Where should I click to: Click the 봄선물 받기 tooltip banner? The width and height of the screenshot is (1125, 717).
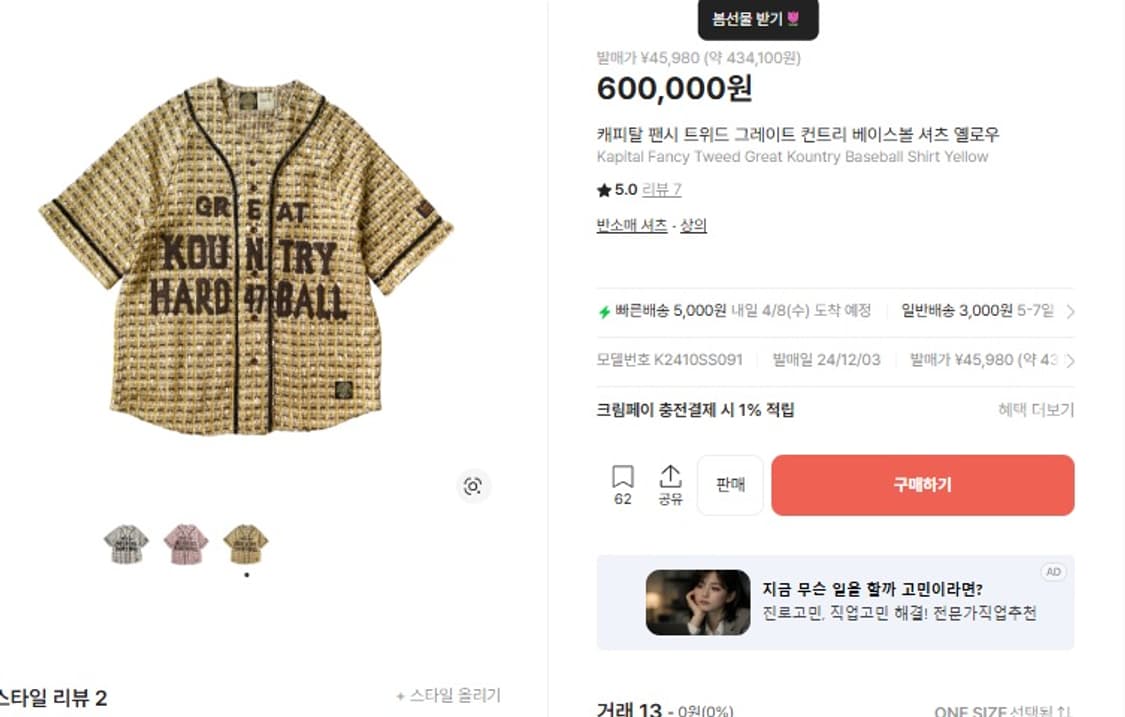pyautogui.click(x=757, y=19)
